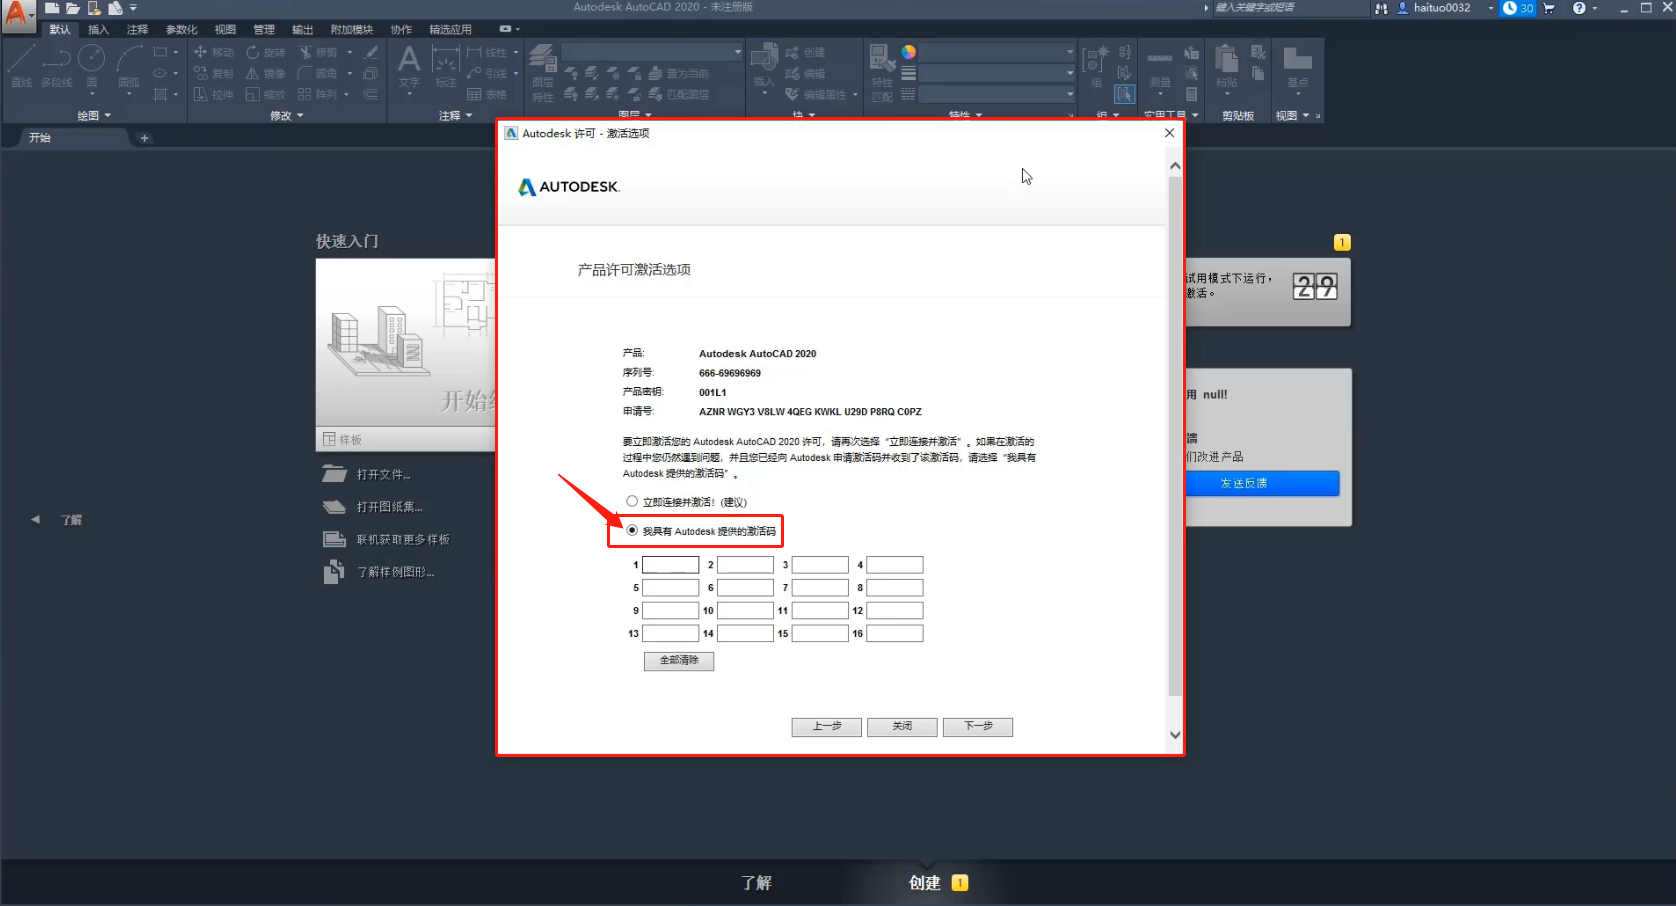
Task: Click the Open Files (打开文件) link
Action: (x=383, y=474)
